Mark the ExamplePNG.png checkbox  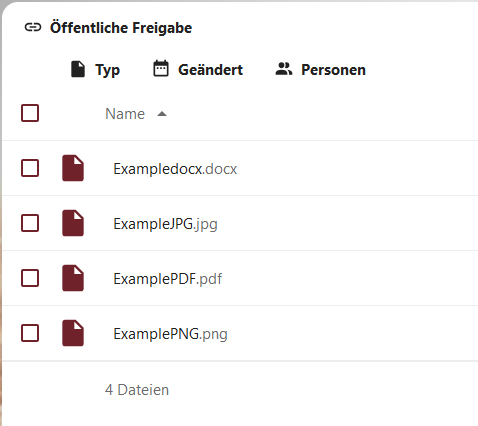30,333
